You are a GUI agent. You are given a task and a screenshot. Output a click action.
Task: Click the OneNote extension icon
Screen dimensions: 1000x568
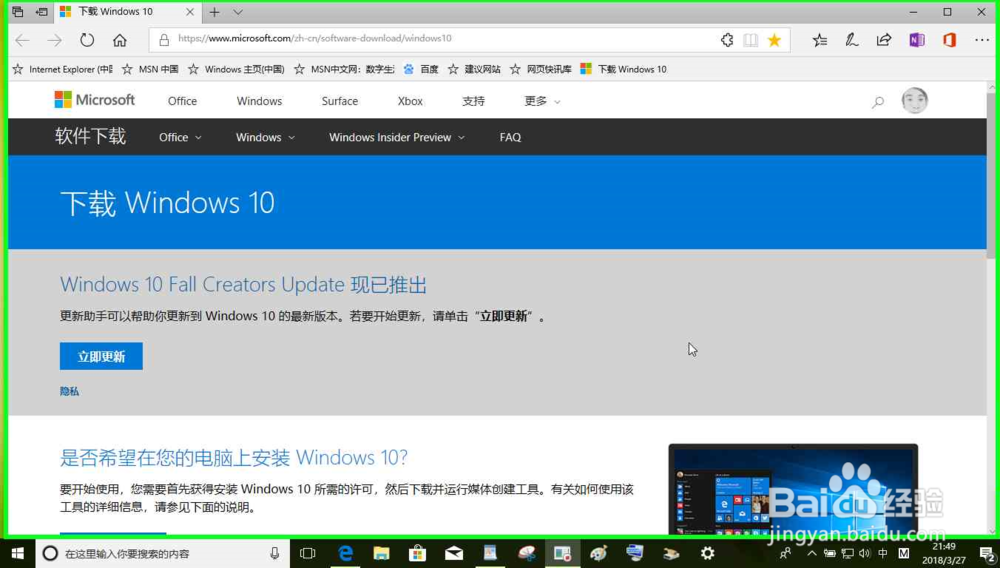pos(916,40)
